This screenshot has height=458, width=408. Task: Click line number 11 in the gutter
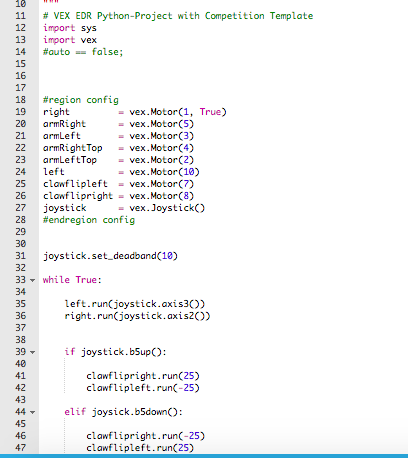(x=20, y=16)
